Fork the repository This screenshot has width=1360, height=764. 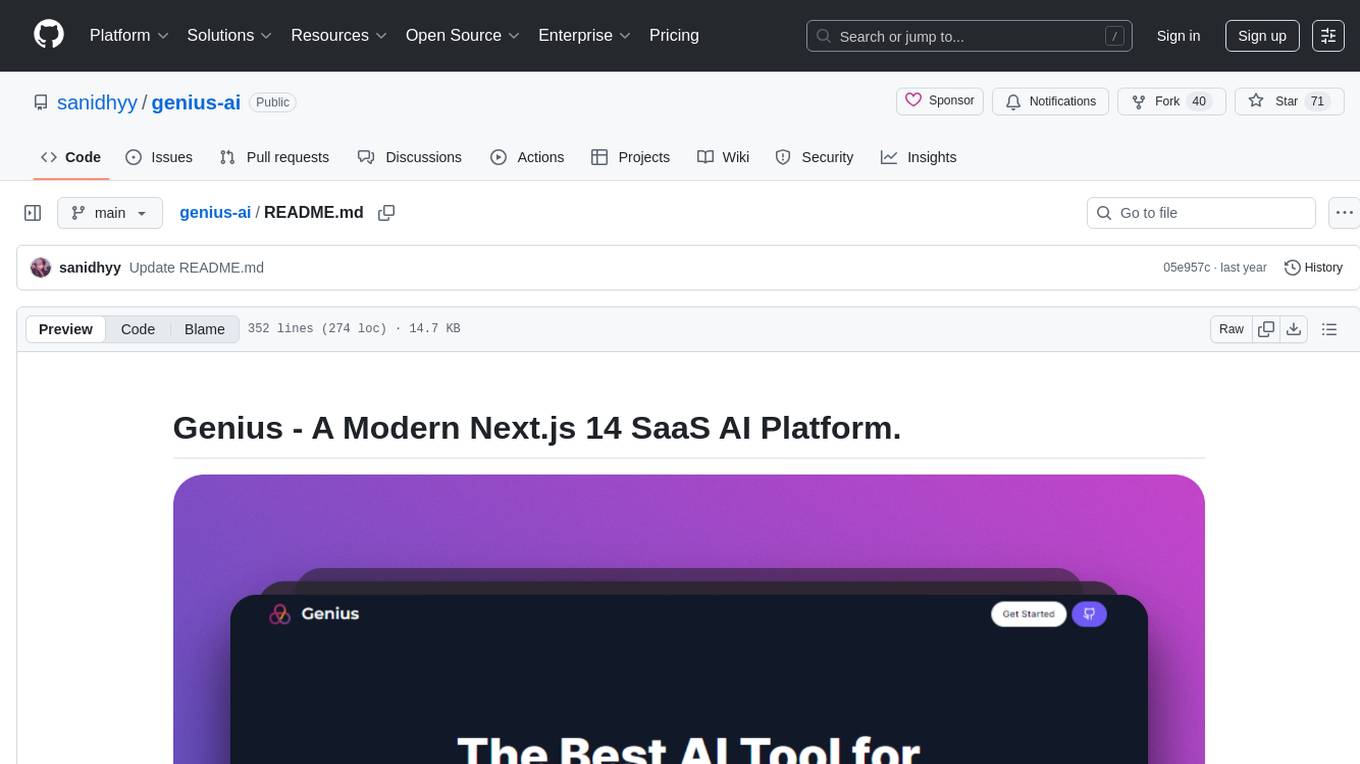(x=1171, y=101)
